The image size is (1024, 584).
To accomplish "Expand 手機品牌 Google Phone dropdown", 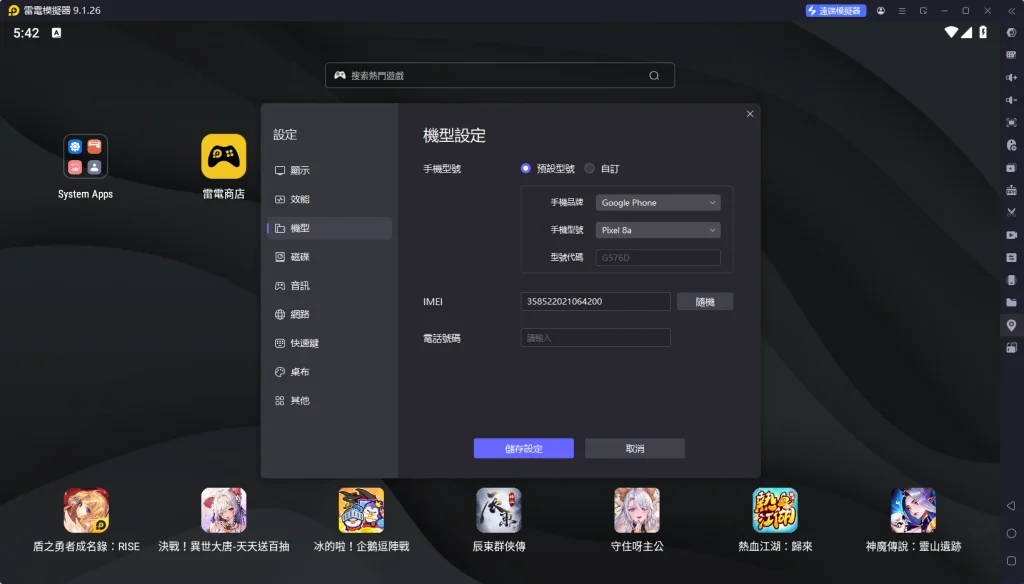I will click(658, 203).
